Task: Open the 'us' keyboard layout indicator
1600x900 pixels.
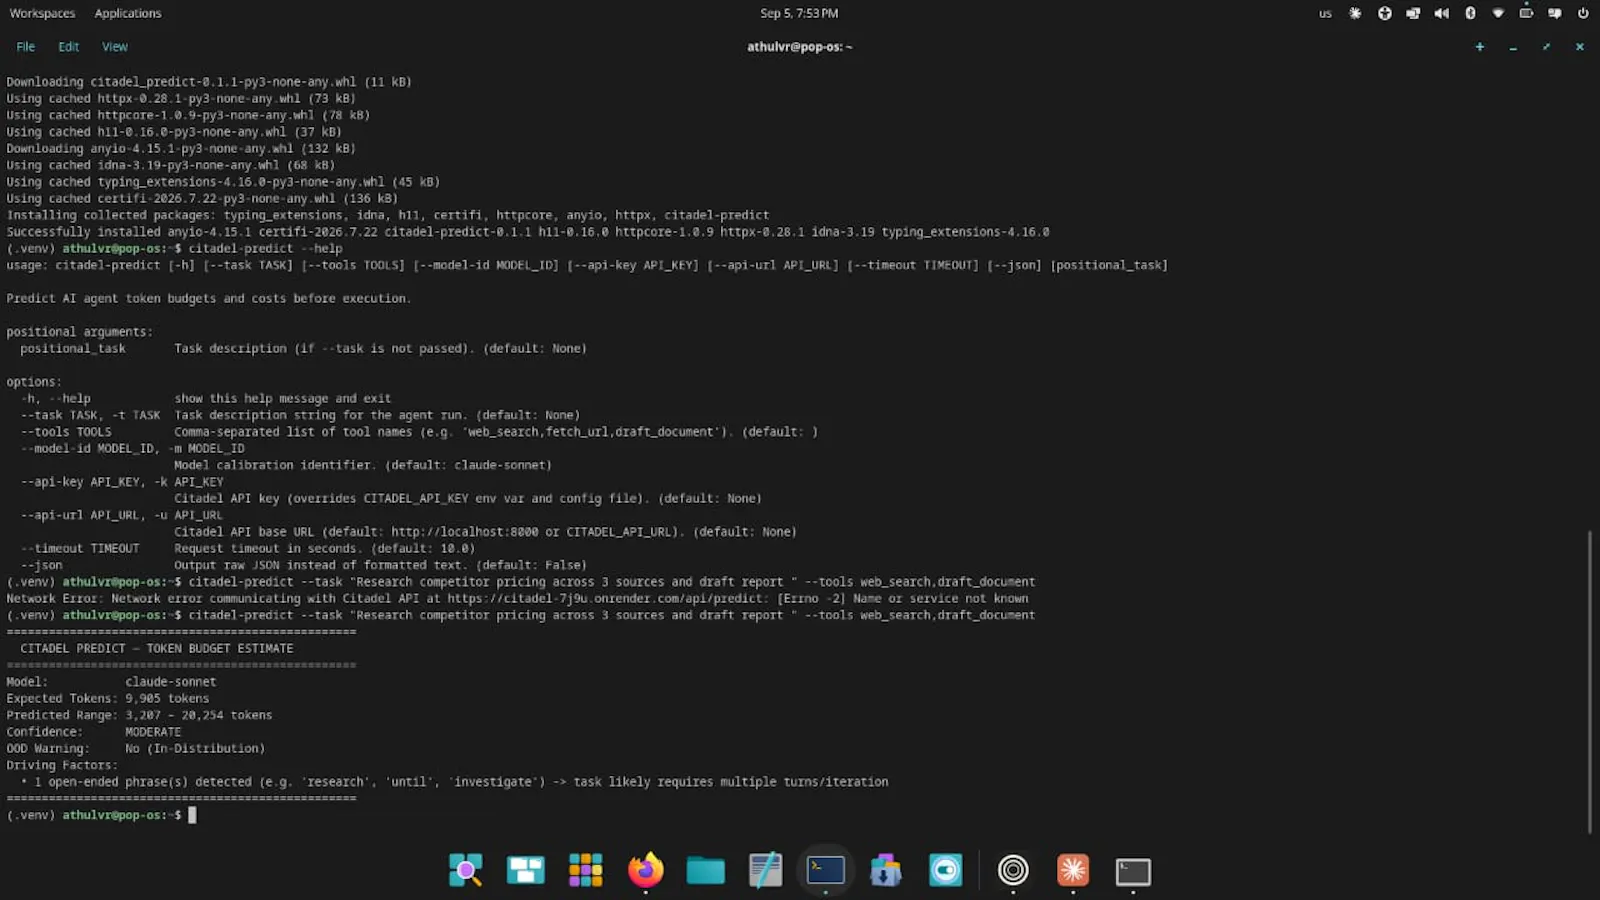Action: coord(1325,14)
